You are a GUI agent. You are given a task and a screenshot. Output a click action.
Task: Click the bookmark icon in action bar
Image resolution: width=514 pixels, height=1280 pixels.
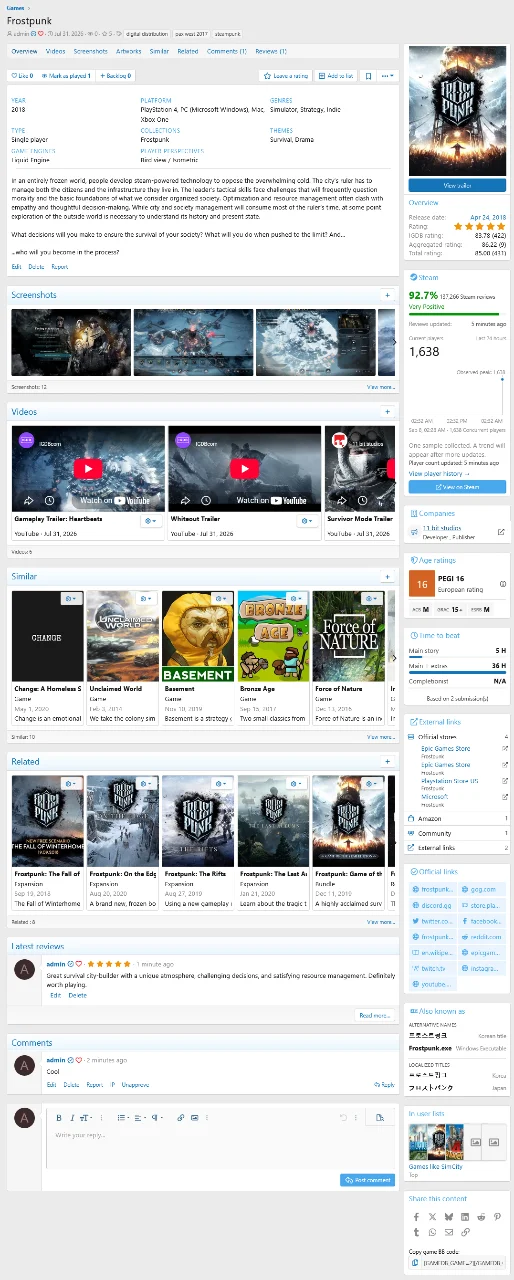pos(368,76)
